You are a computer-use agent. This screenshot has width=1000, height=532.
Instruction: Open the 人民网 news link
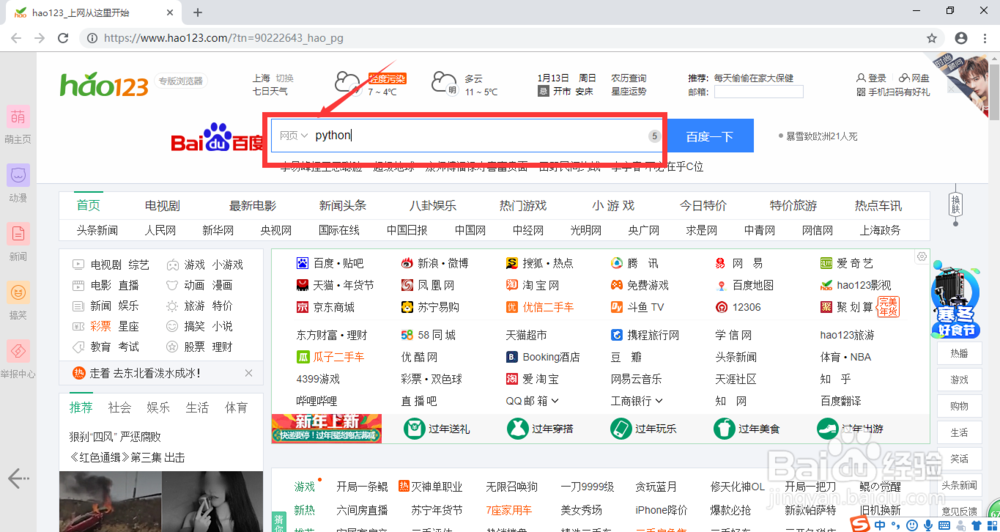[160, 230]
